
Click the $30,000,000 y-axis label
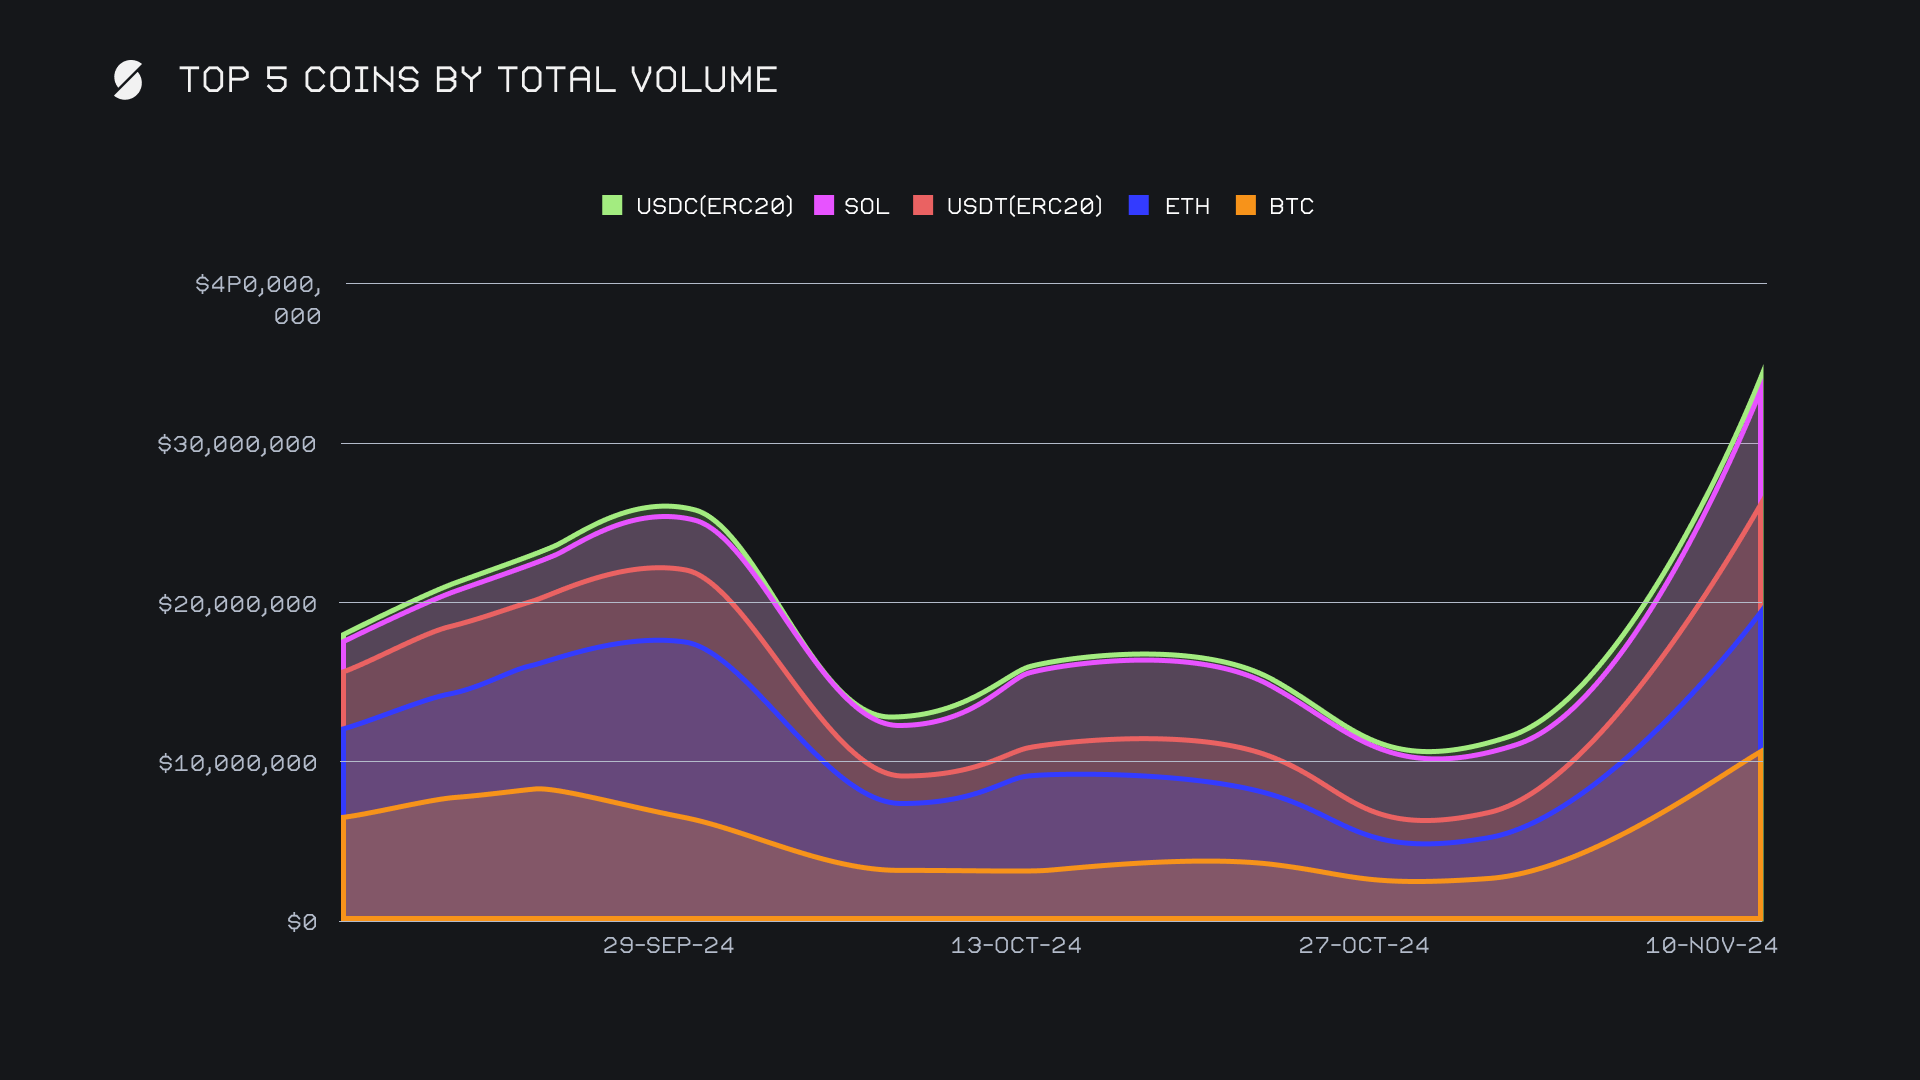(x=237, y=444)
